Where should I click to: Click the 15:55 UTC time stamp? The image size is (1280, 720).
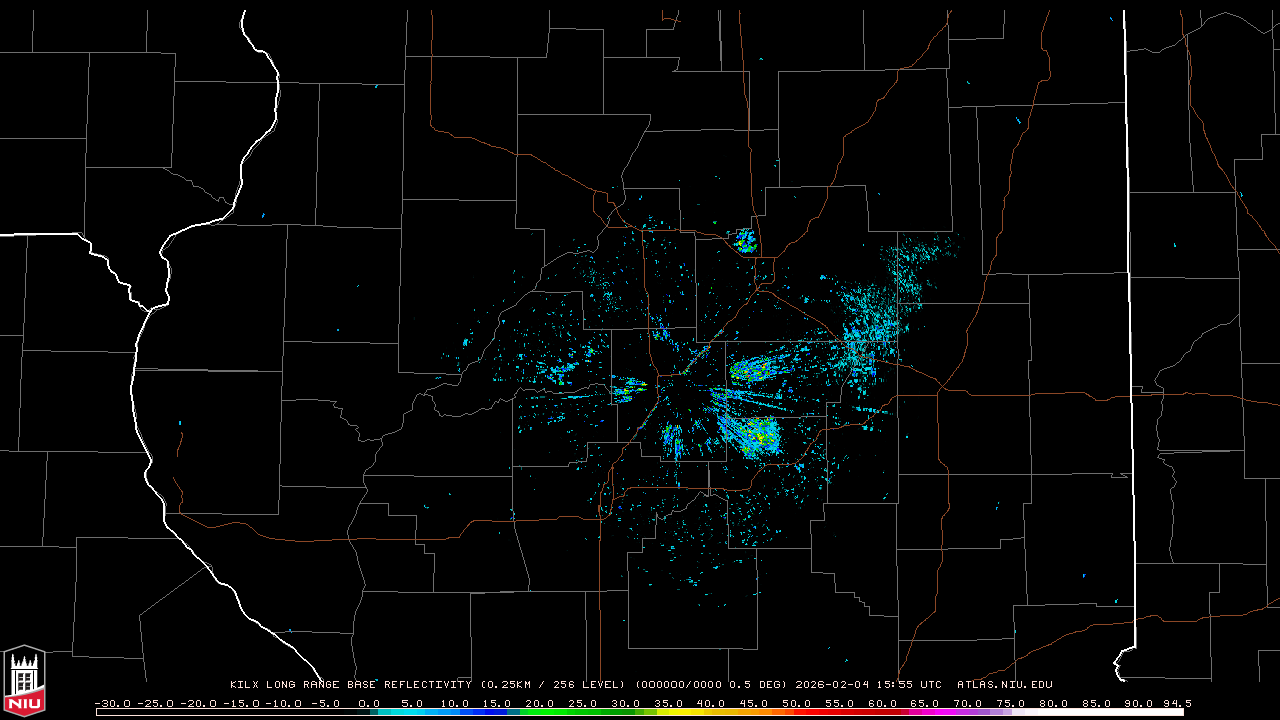point(909,685)
